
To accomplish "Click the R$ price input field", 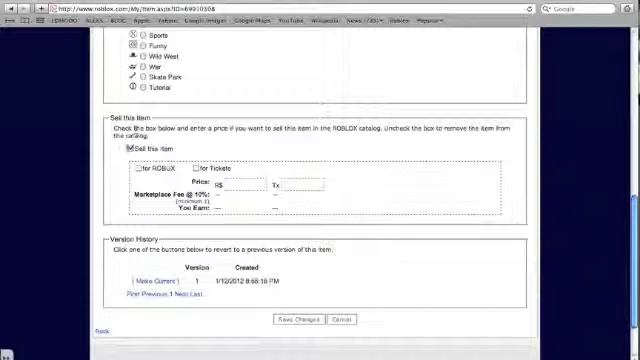I will [x=245, y=184].
